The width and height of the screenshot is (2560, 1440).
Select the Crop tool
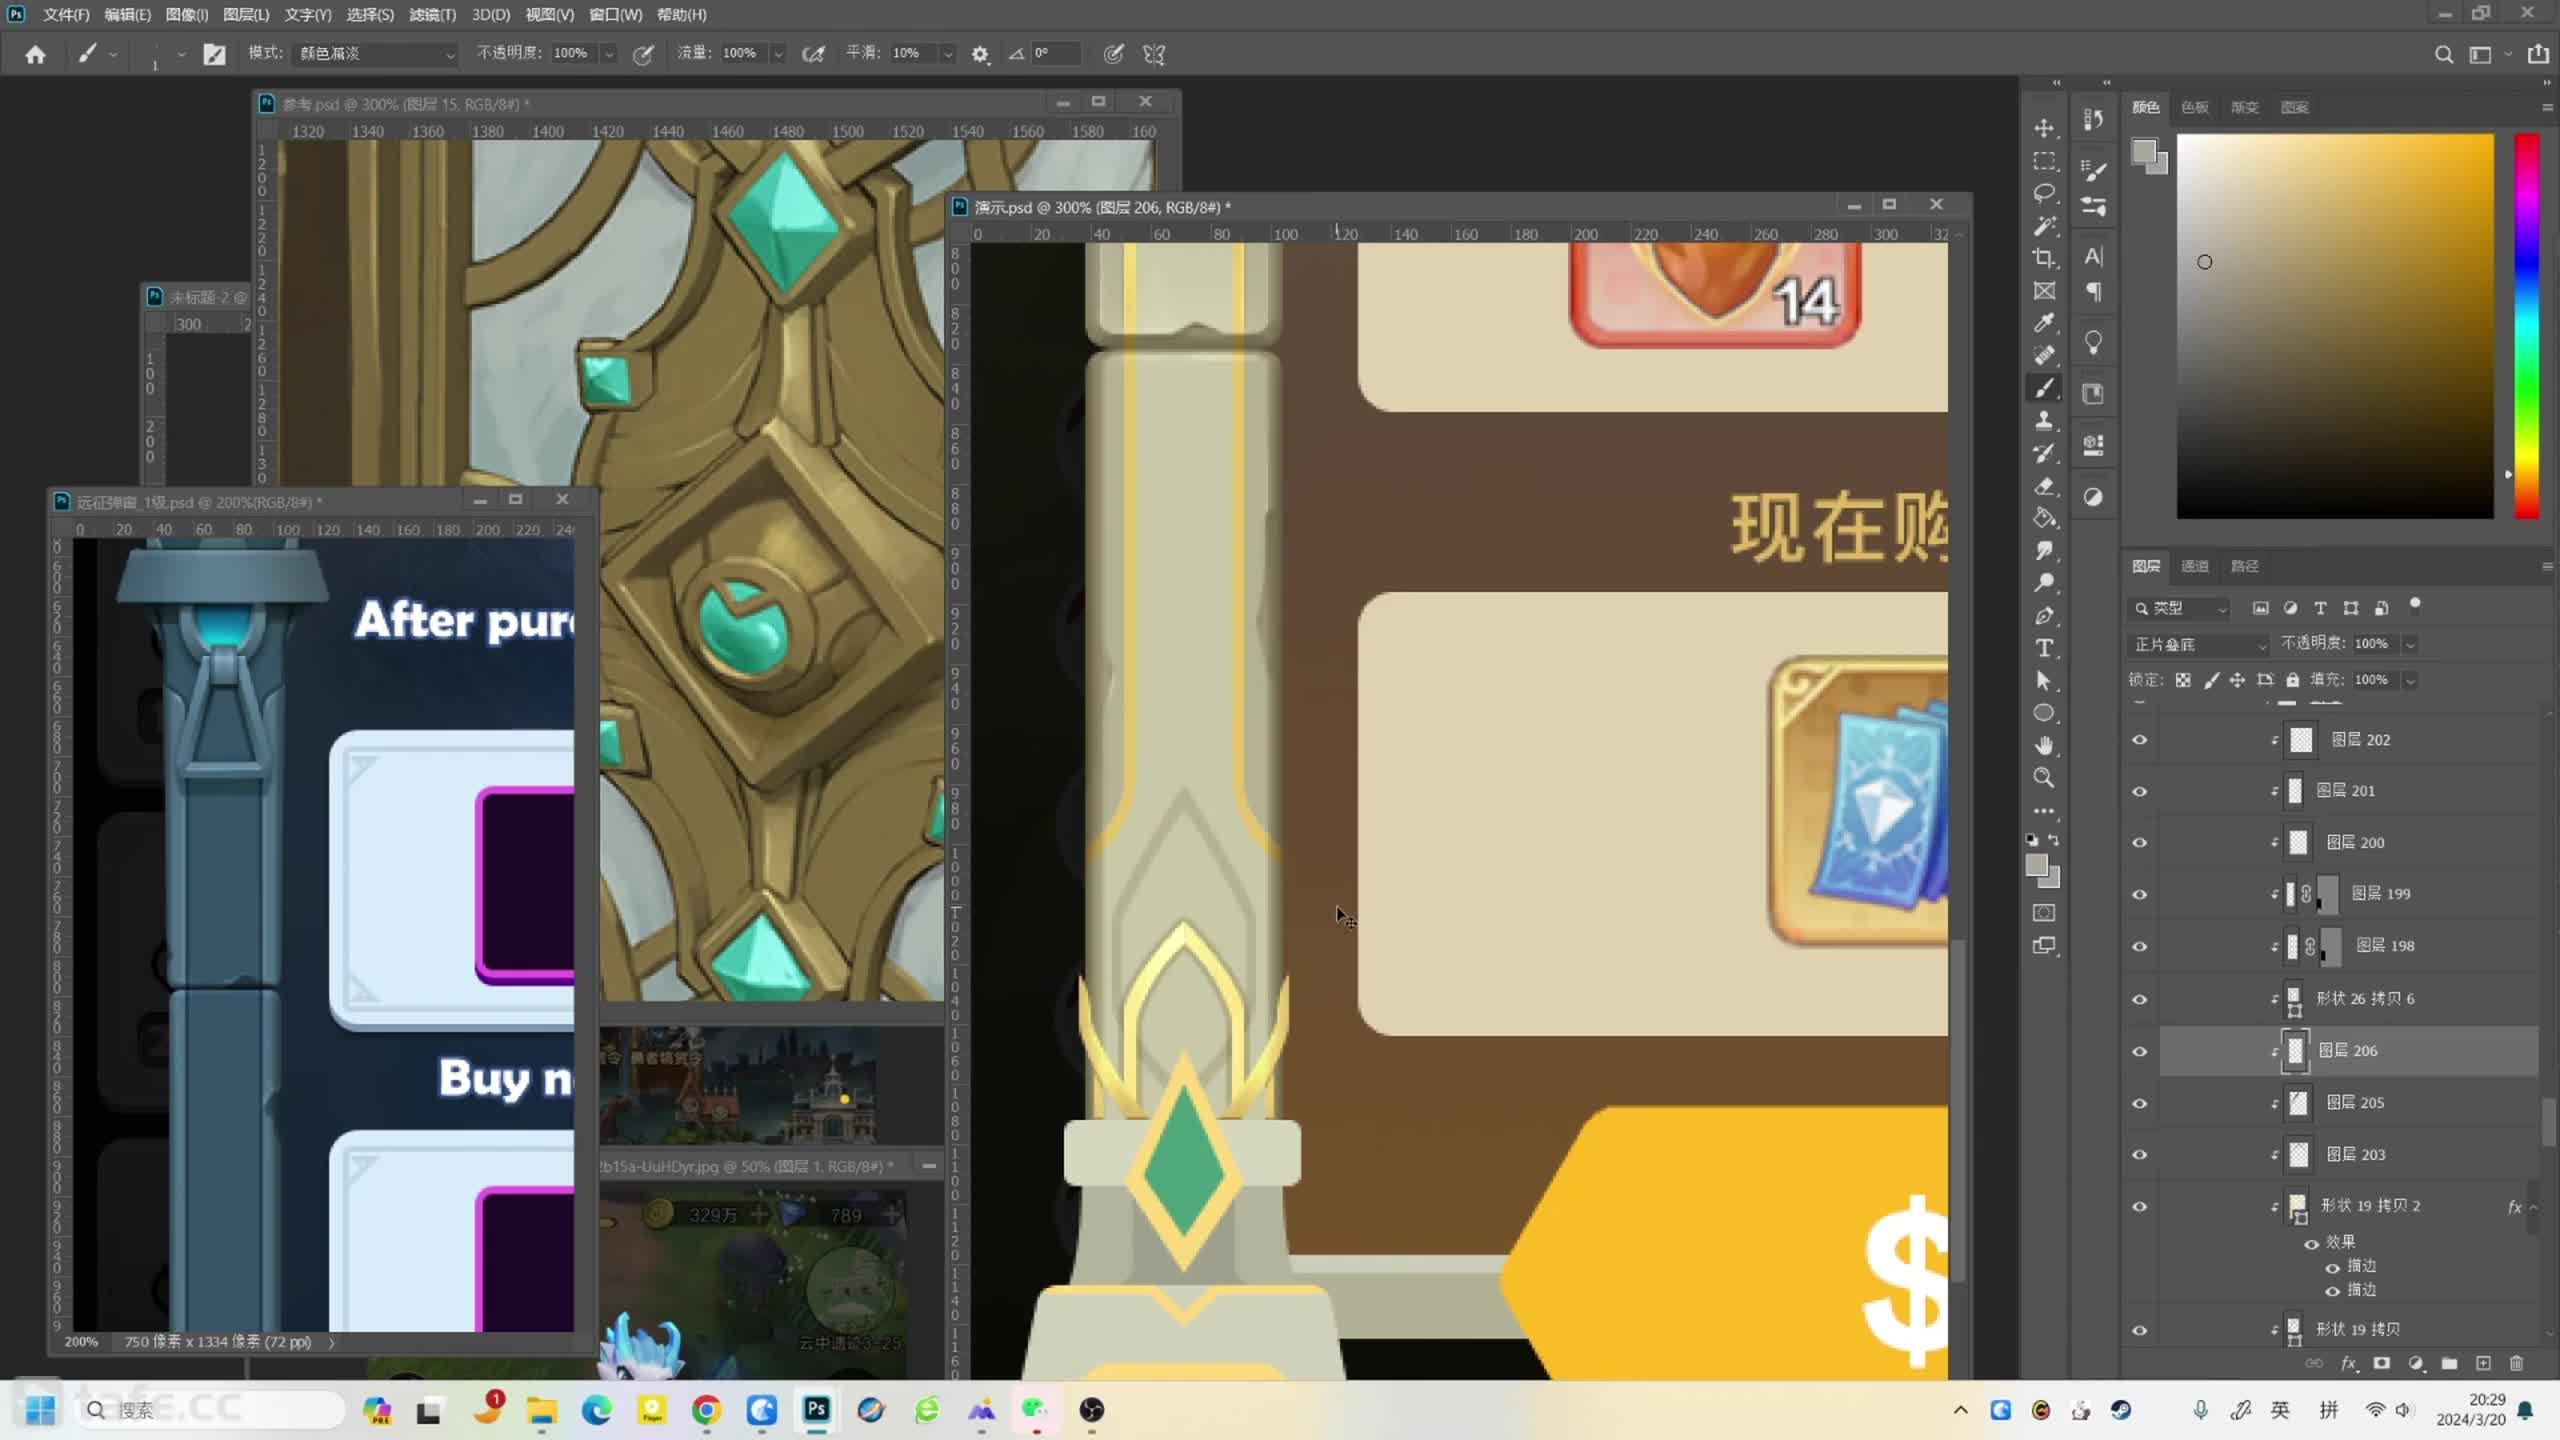click(2044, 258)
